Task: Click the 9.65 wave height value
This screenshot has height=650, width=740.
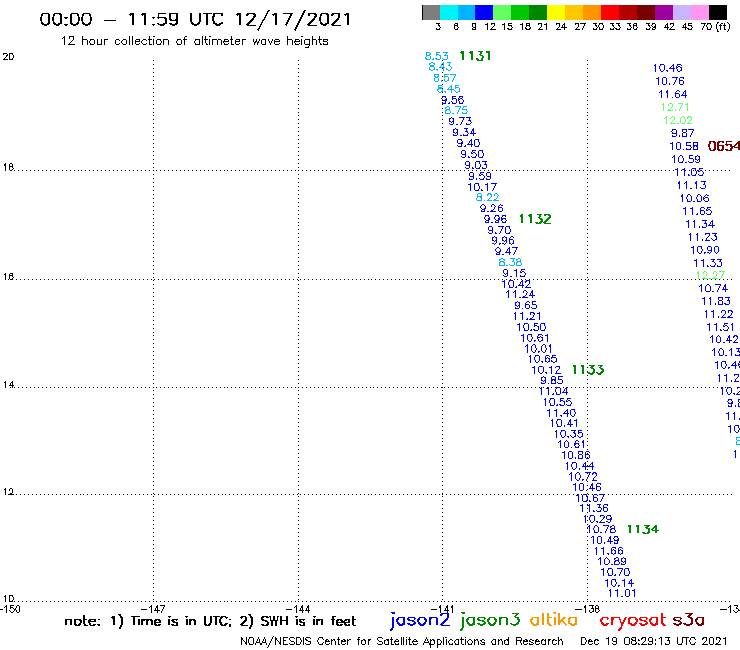Action: (526, 305)
